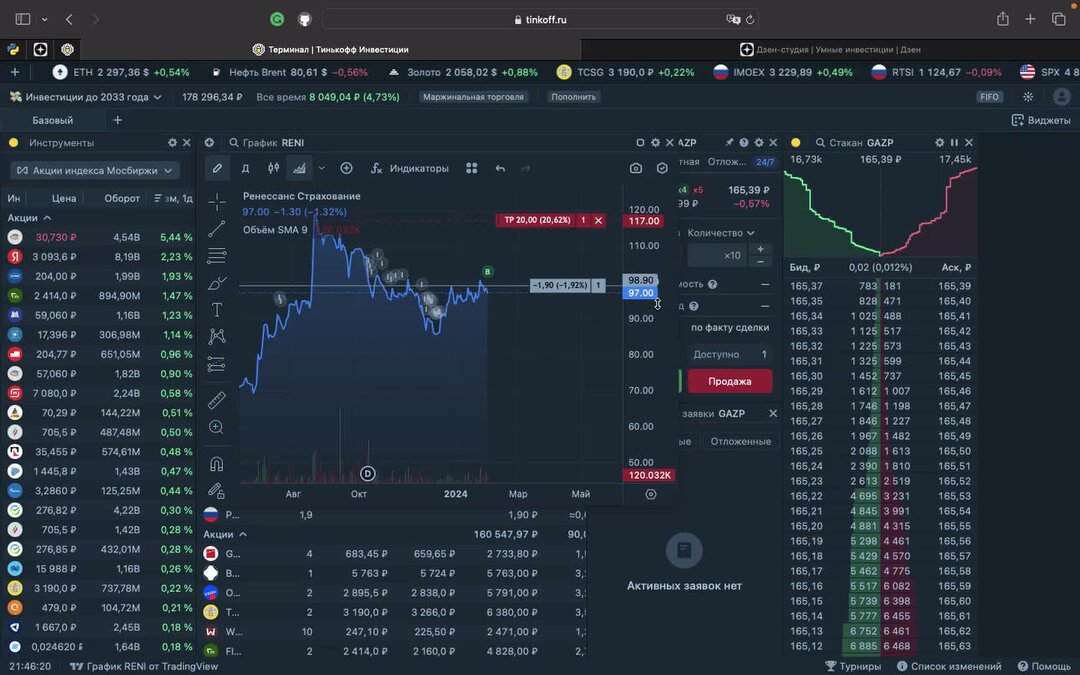Click the hexagon shield icon in chart toolbar
1080x675 pixels.
662,168
